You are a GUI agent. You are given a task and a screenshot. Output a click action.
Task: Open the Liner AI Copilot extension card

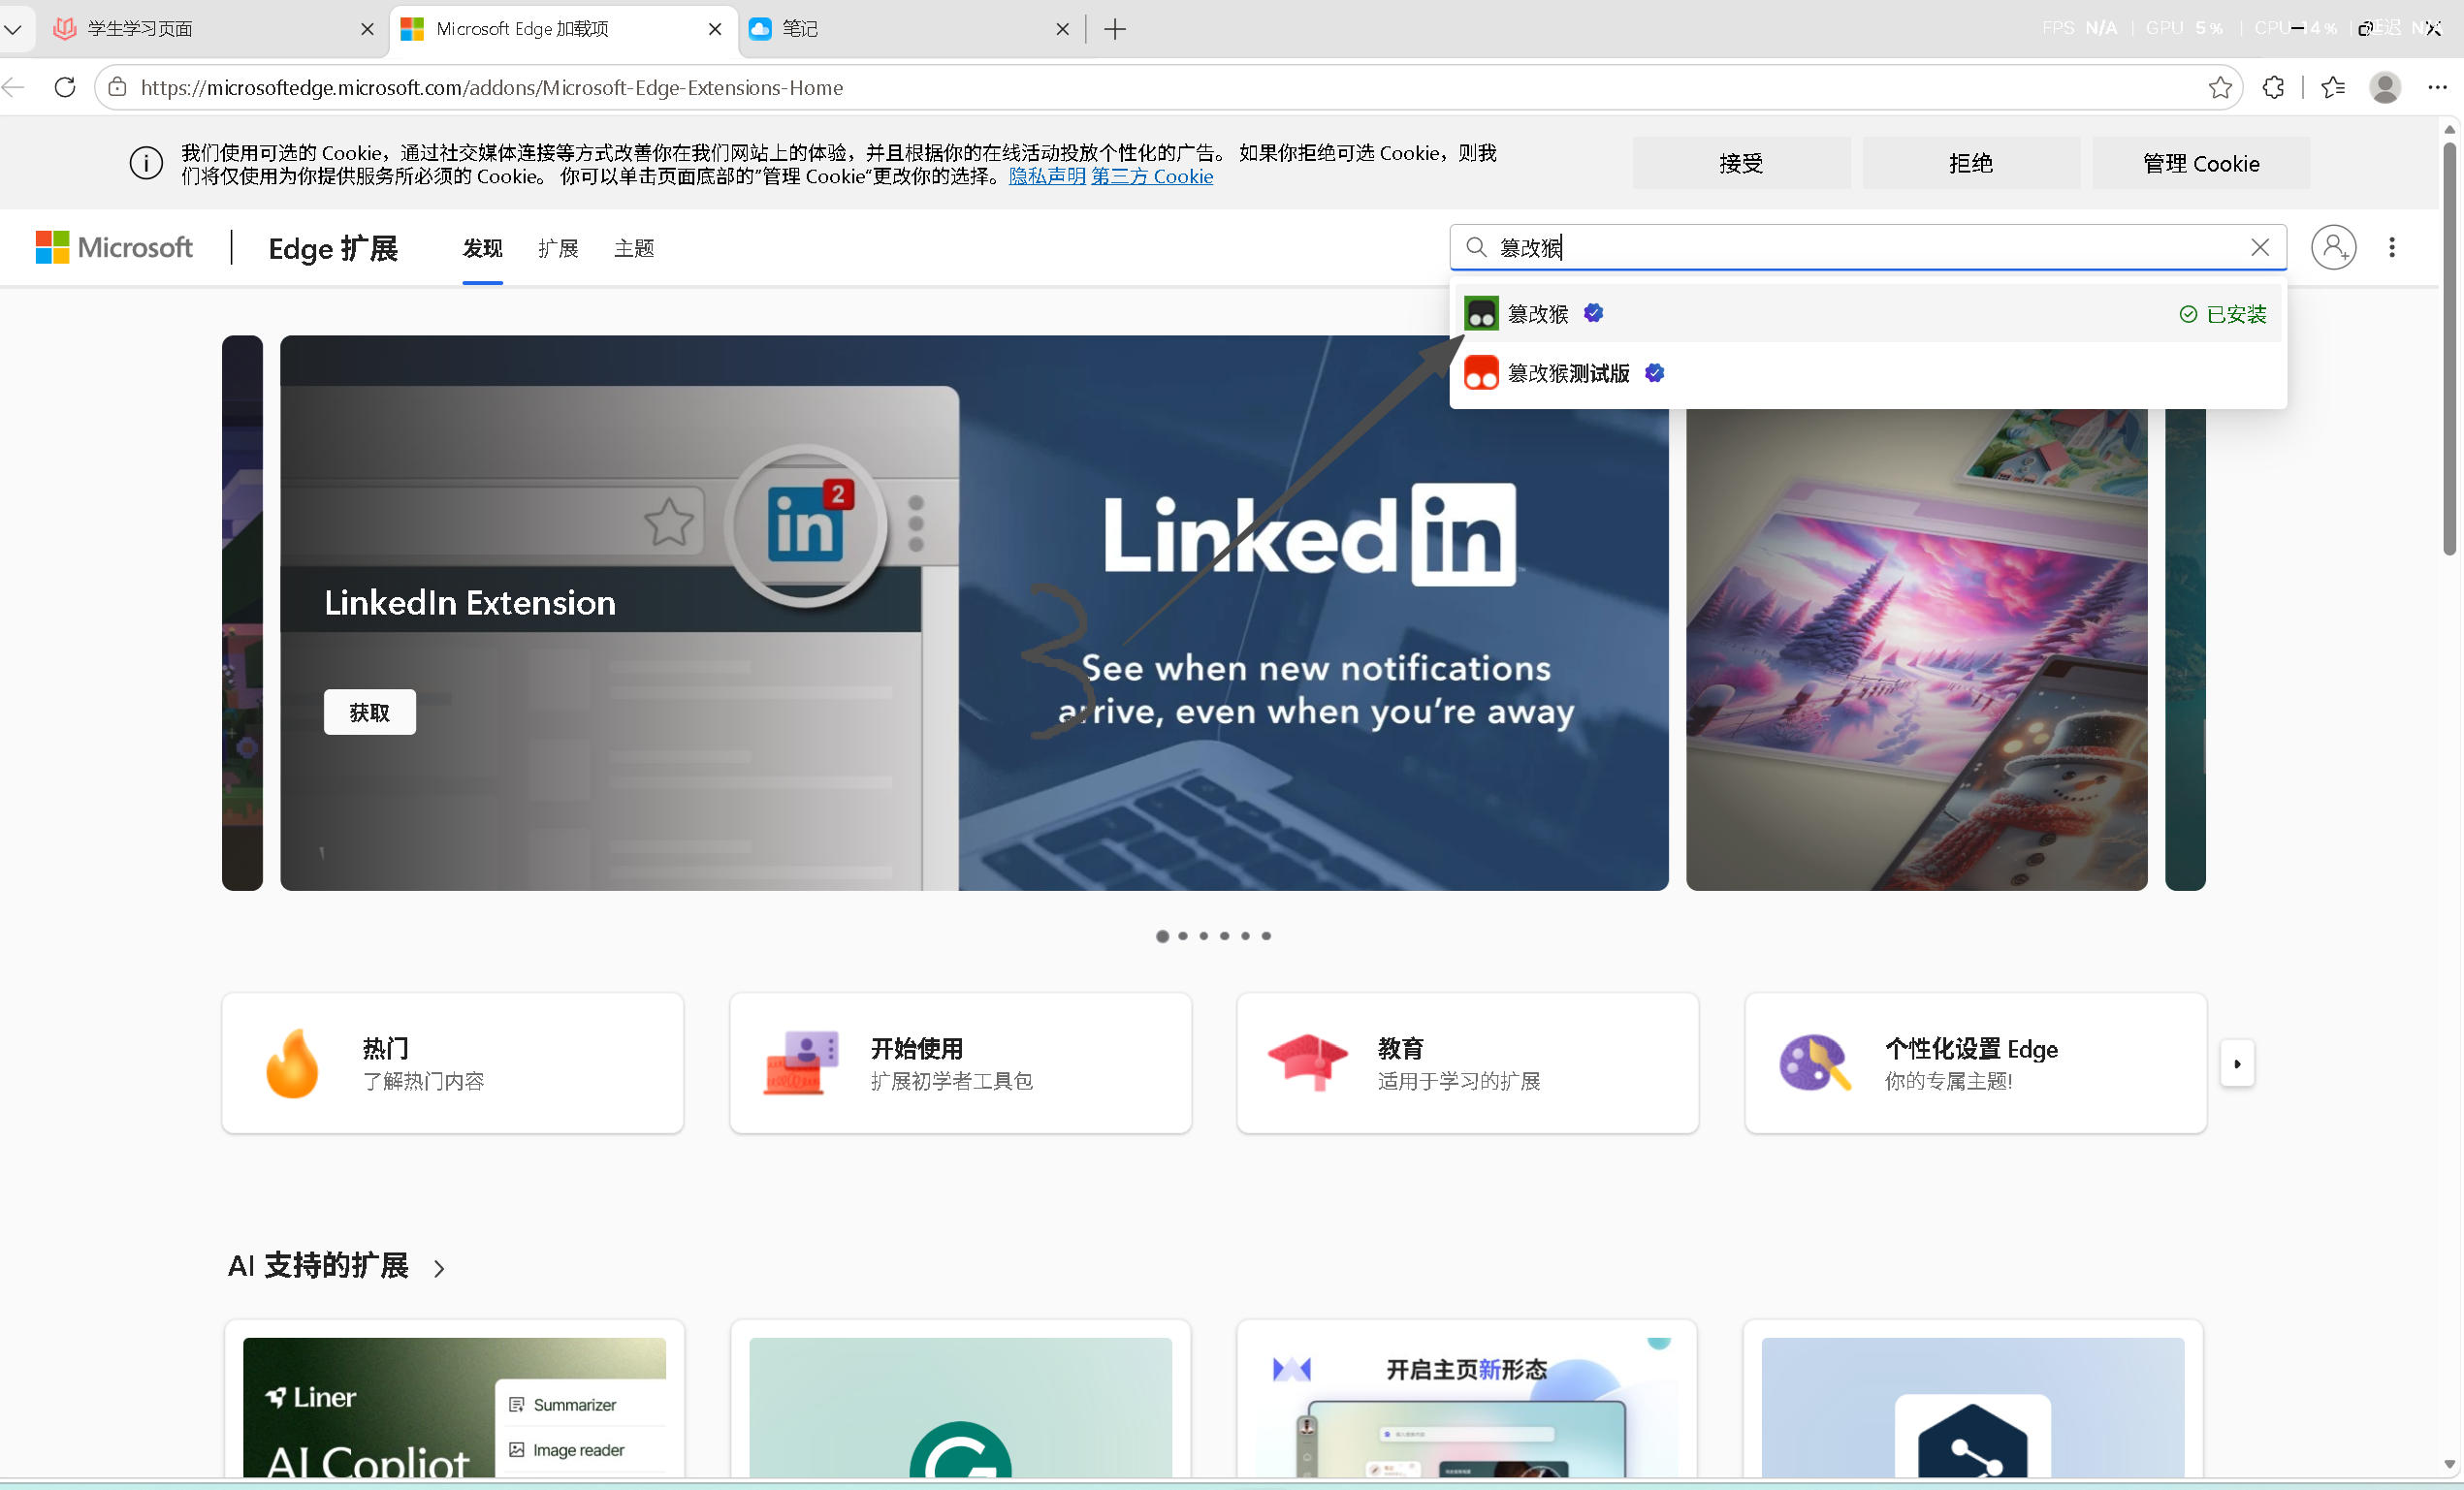click(454, 1400)
